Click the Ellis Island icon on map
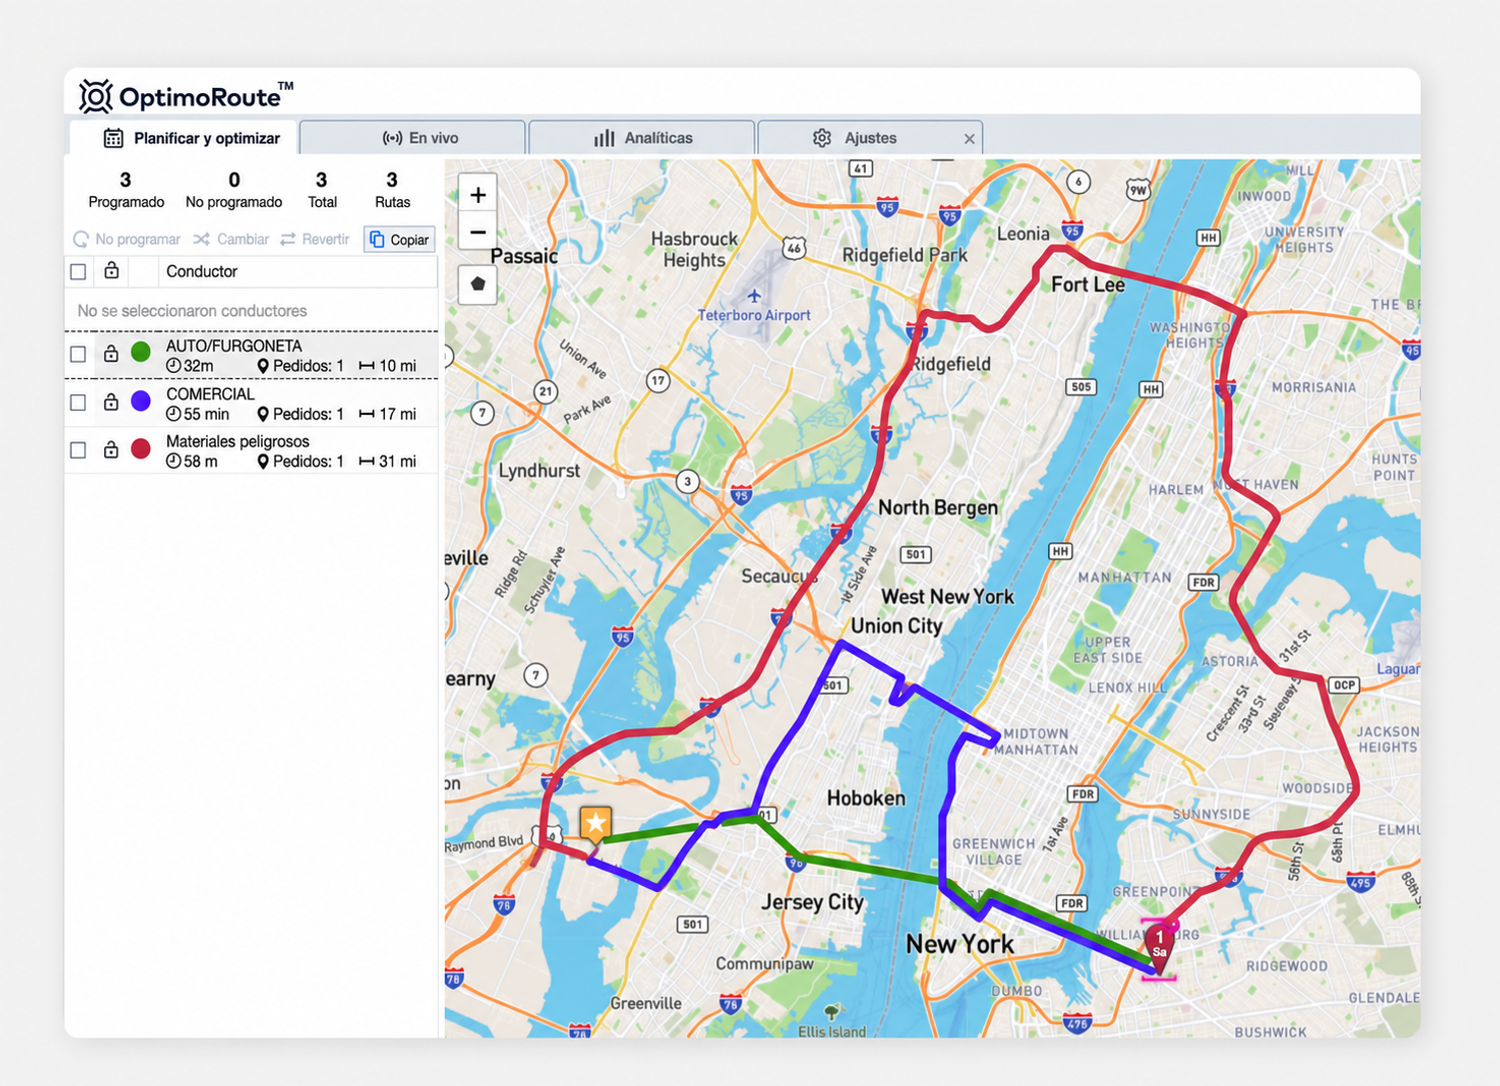1500x1086 pixels. pyautogui.click(x=831, y=1012)
